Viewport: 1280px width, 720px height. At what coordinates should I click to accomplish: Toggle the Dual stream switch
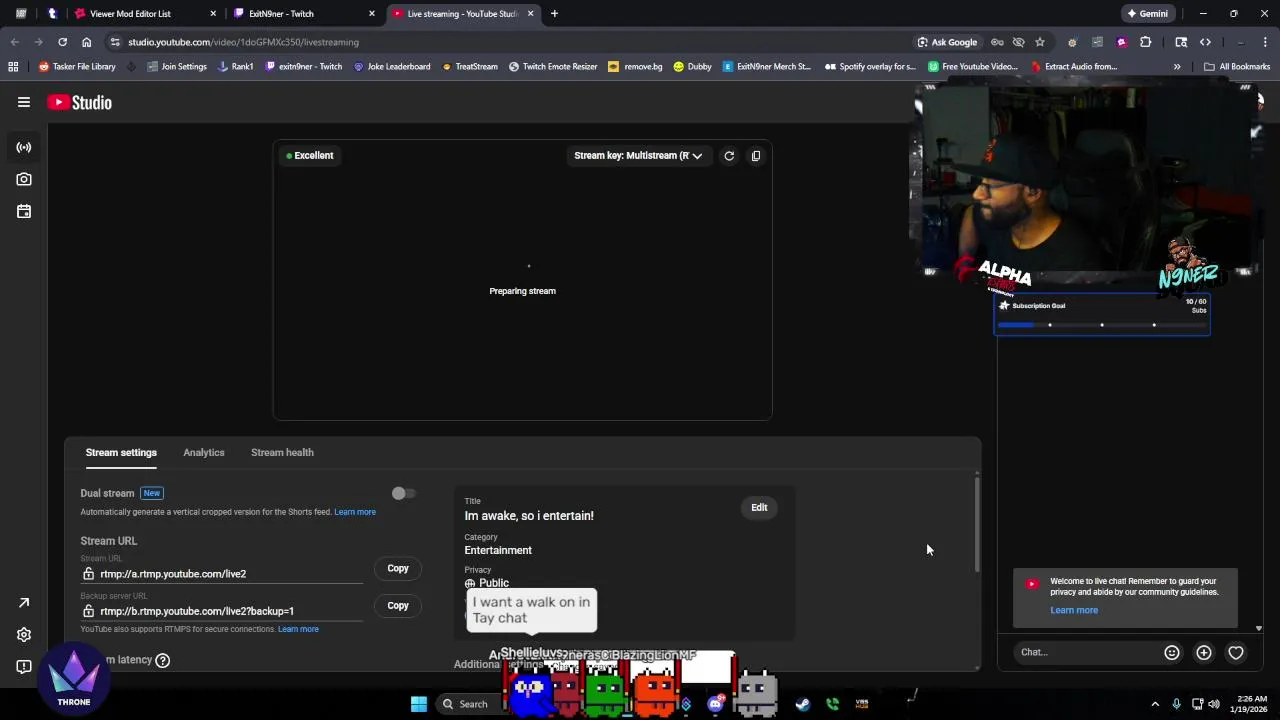[x=402, y=493]
